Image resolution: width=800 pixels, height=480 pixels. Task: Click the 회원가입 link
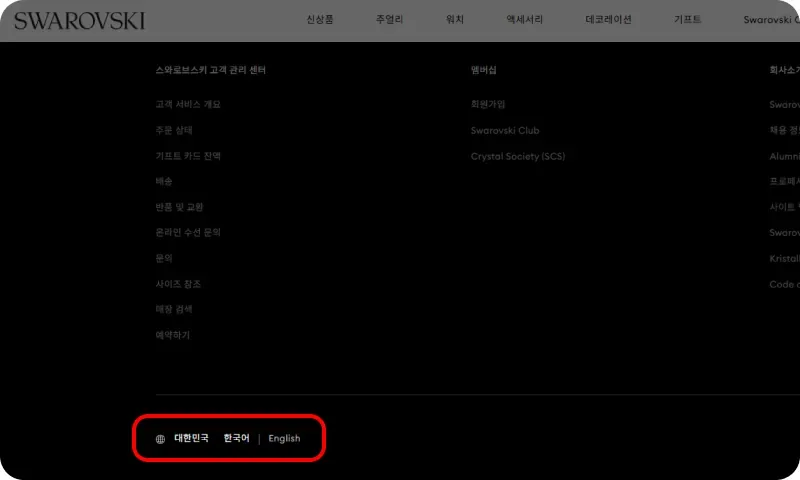(x=488, y=104)
